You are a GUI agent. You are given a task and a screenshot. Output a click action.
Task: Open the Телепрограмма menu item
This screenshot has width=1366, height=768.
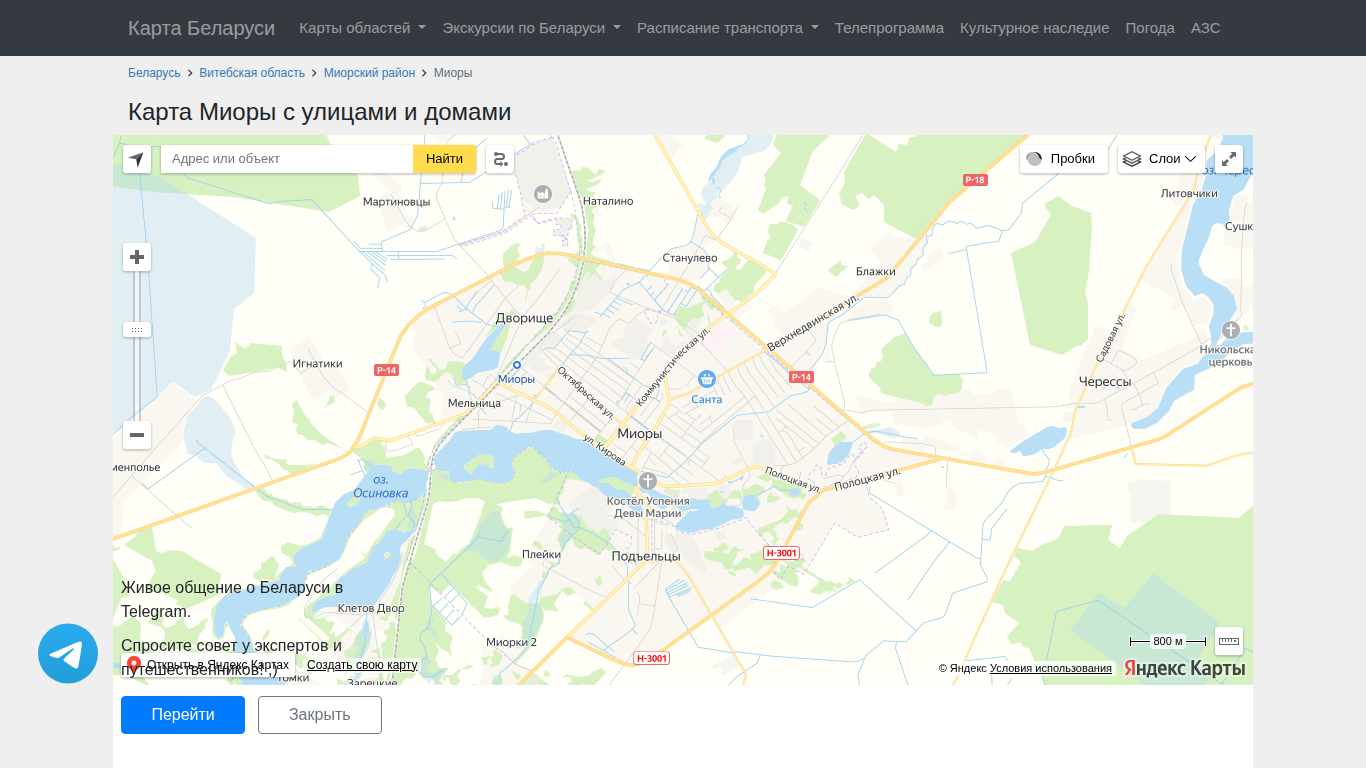(890, 28)
